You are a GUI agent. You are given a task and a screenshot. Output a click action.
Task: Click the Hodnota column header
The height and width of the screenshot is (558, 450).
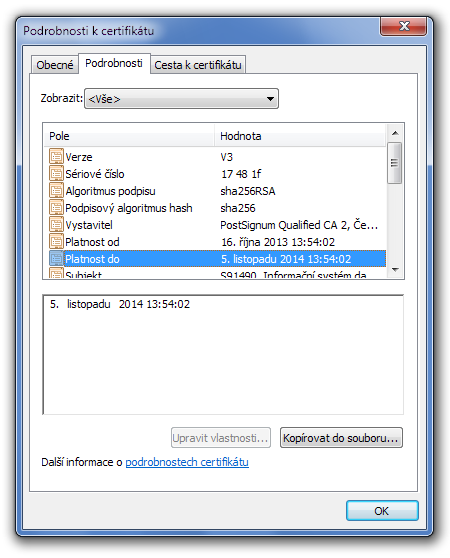tap(300, 136)
